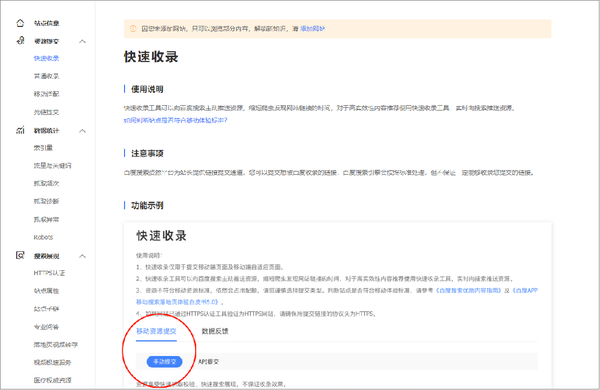Click the 功能示例 section heading
The height and width of the screenshot is (390, 600).
pyautogui.click(x=147, y=206)
